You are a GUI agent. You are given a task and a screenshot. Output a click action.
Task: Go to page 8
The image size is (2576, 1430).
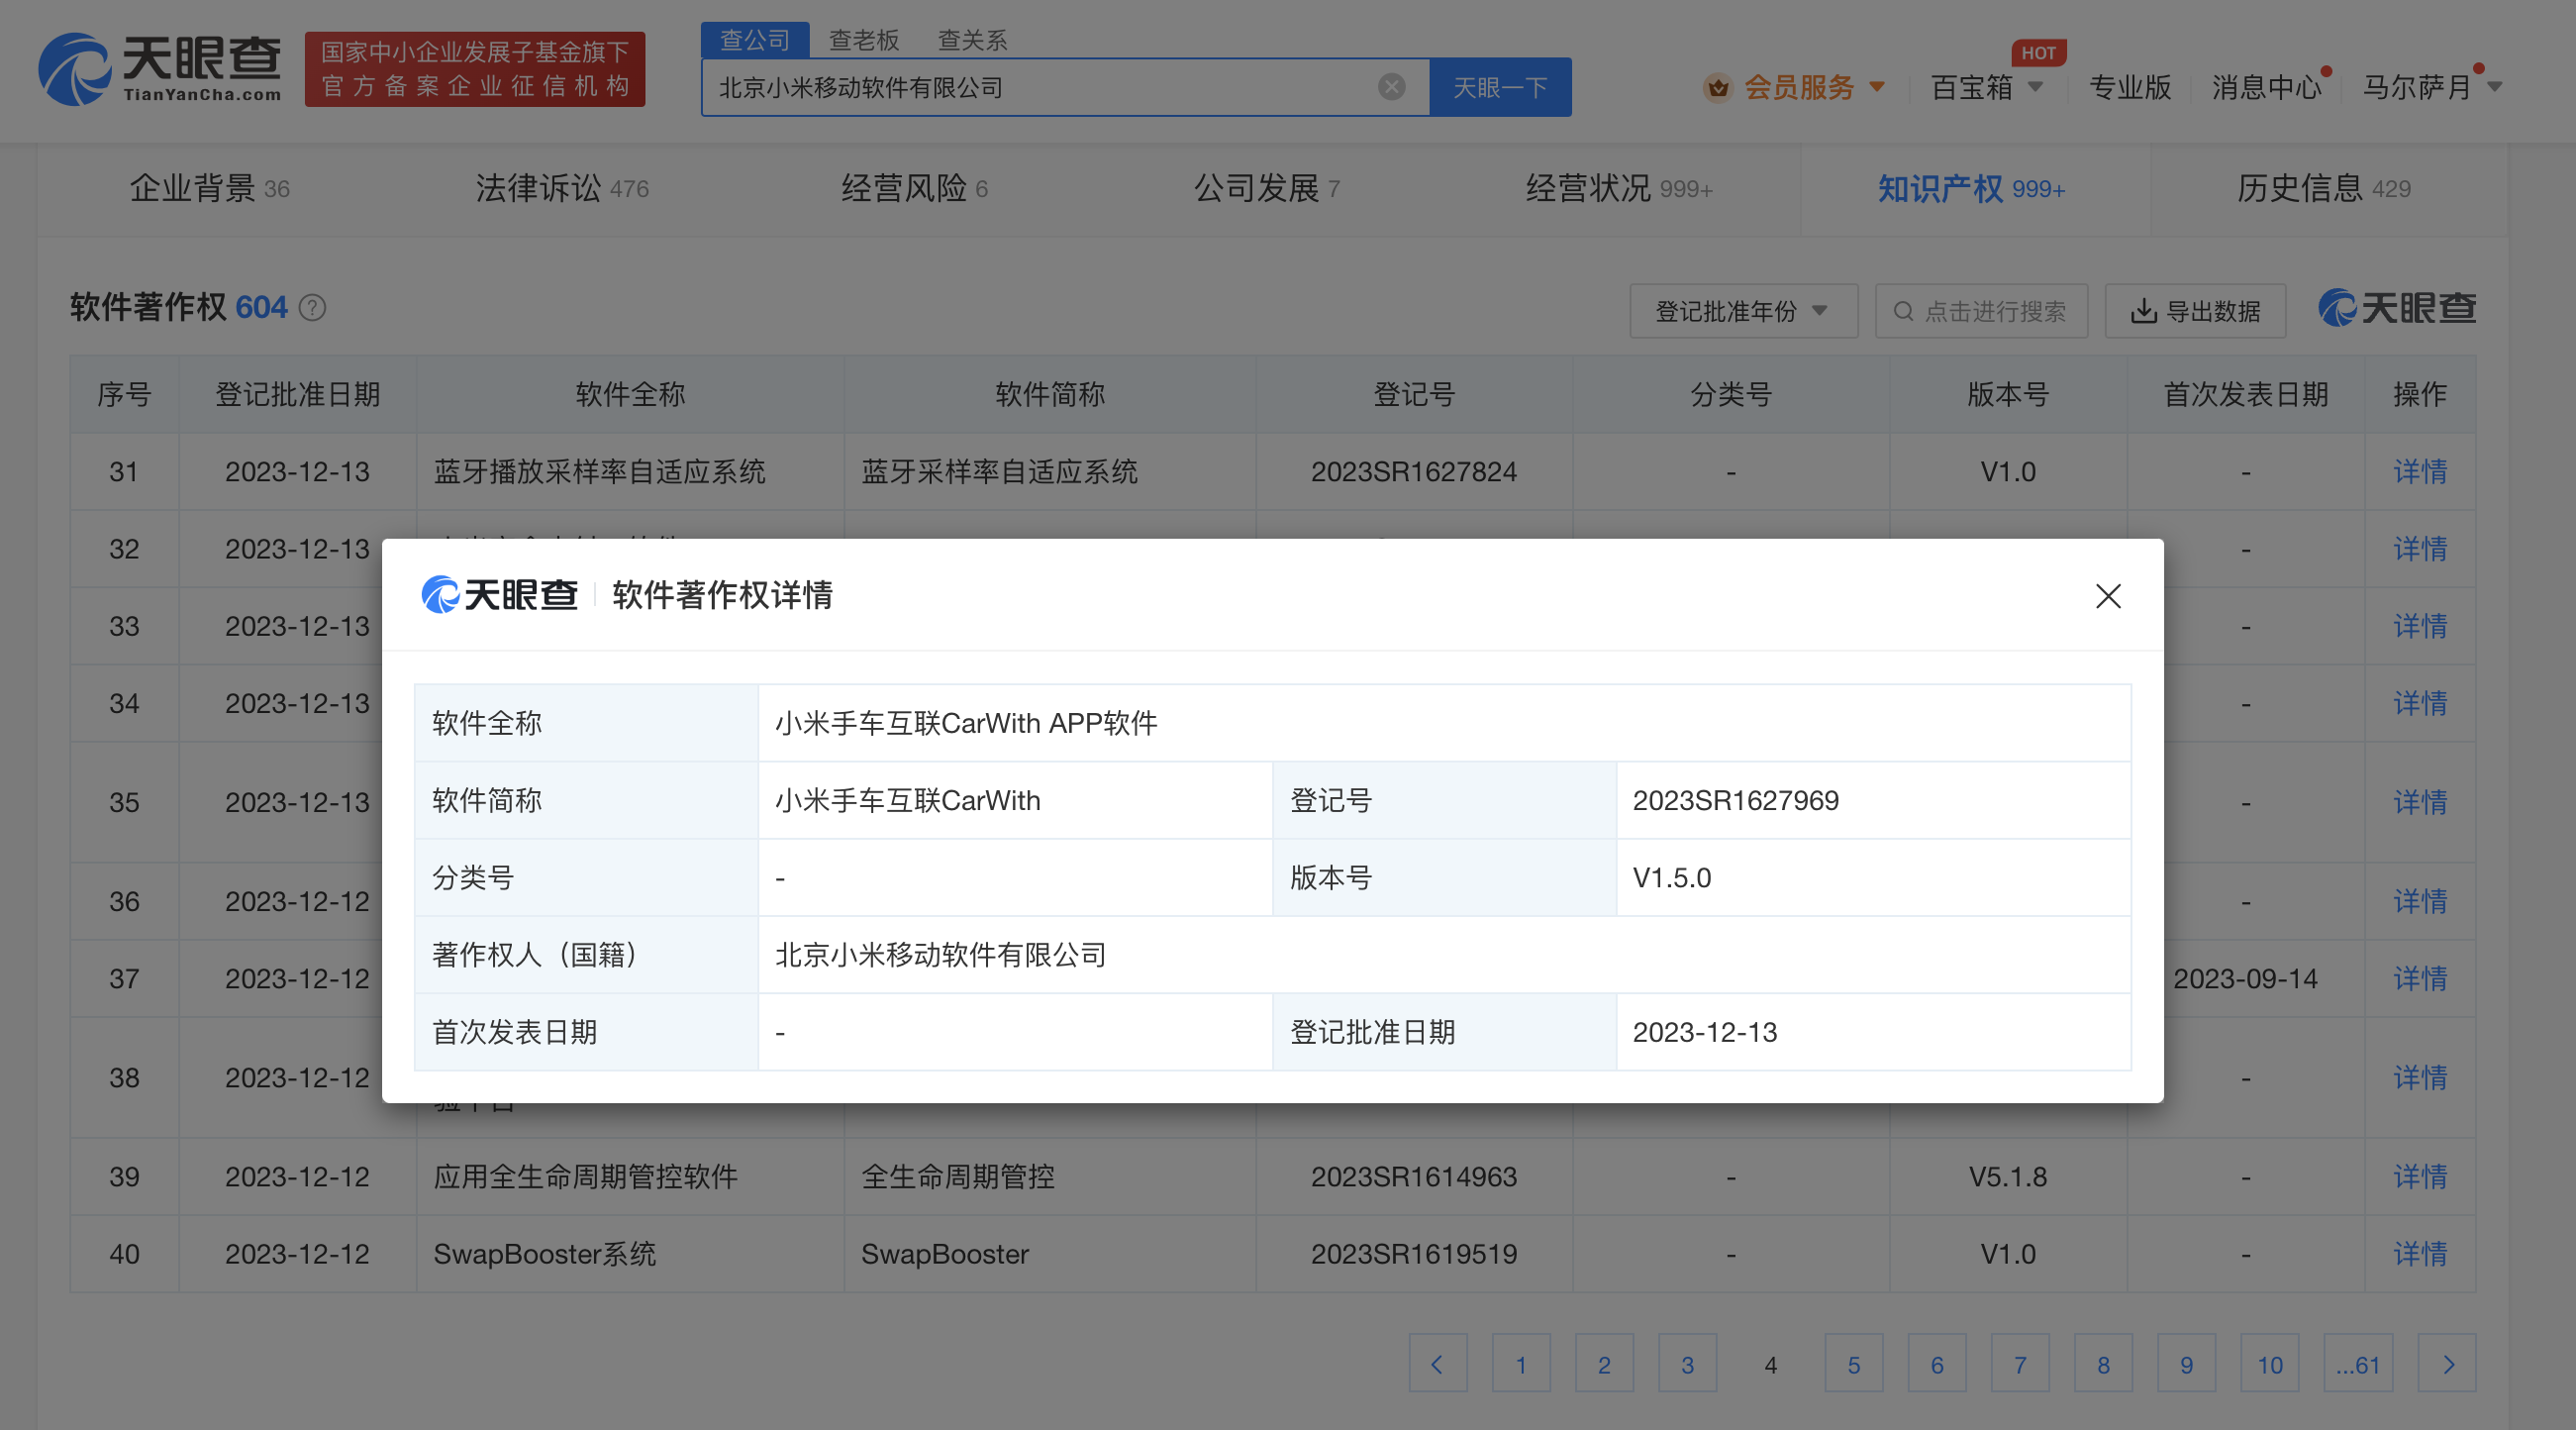click(x=2103, y=1364)
